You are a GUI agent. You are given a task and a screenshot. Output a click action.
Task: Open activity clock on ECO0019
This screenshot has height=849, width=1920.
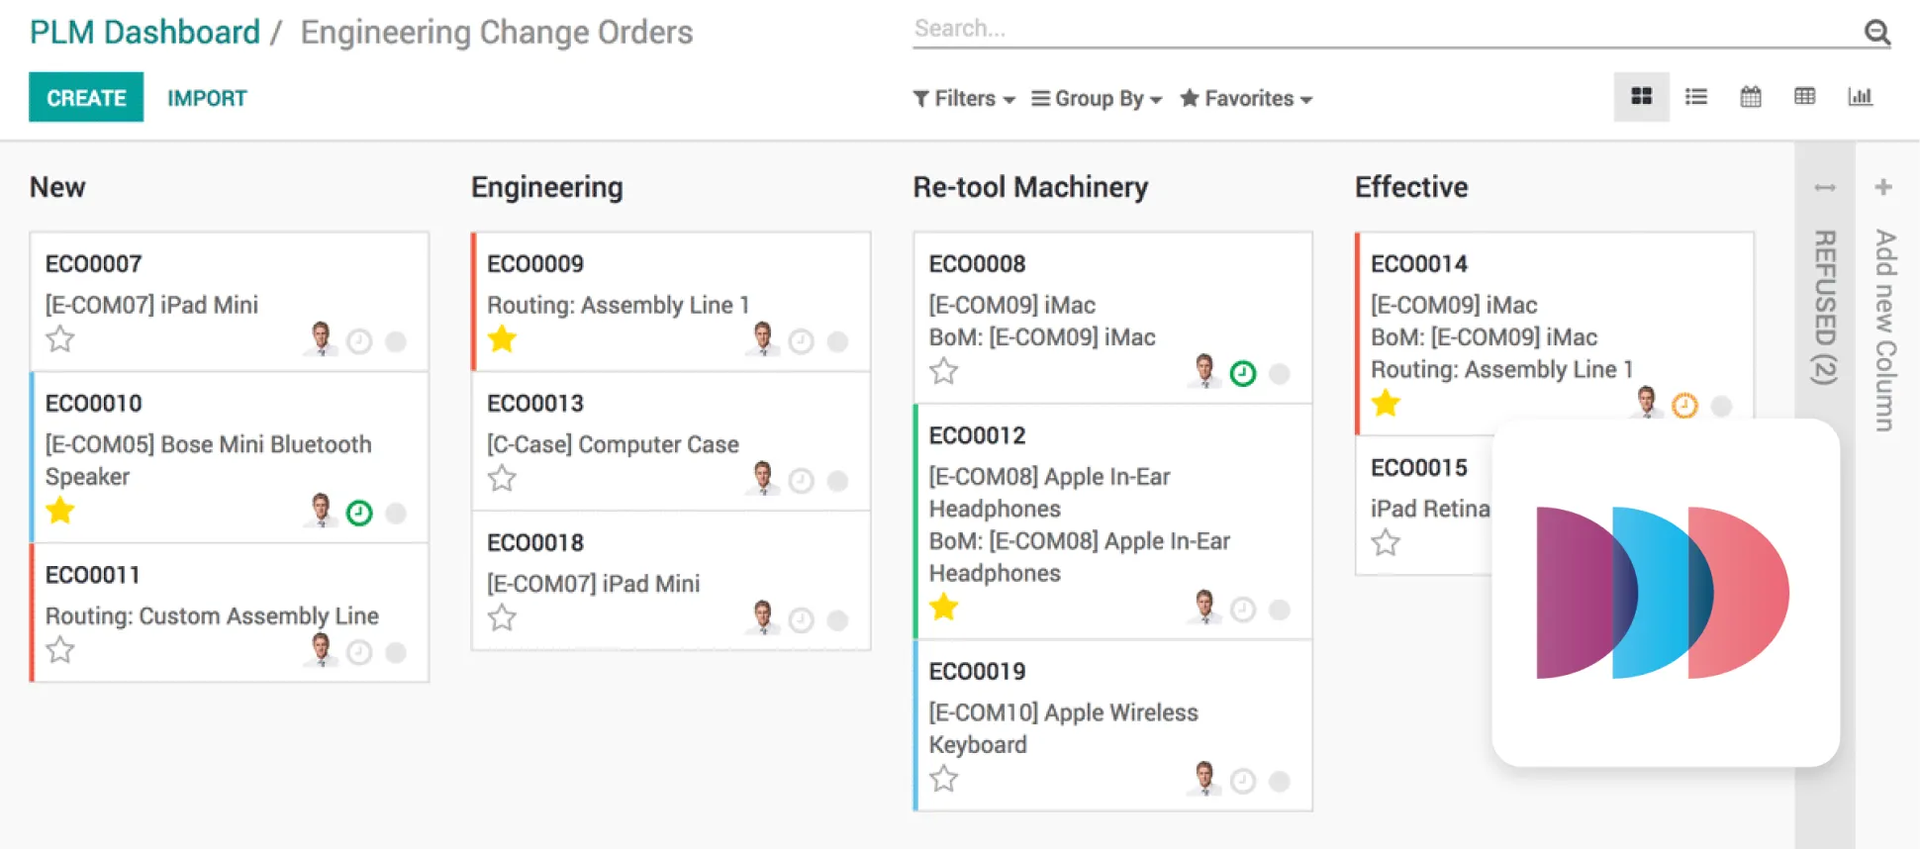tap(1243, 781)
